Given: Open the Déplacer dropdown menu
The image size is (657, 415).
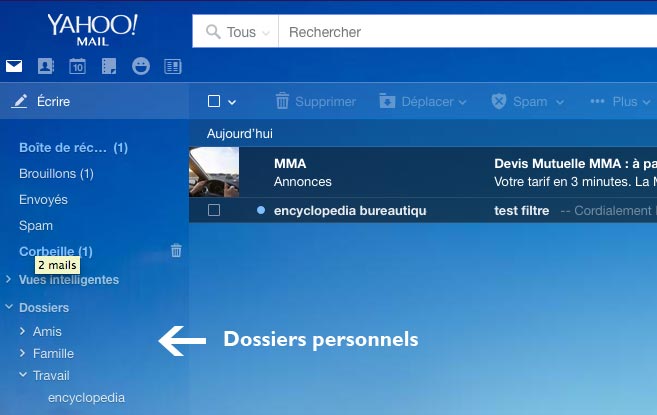Looking at the screenshot, I should coord(423,101).
